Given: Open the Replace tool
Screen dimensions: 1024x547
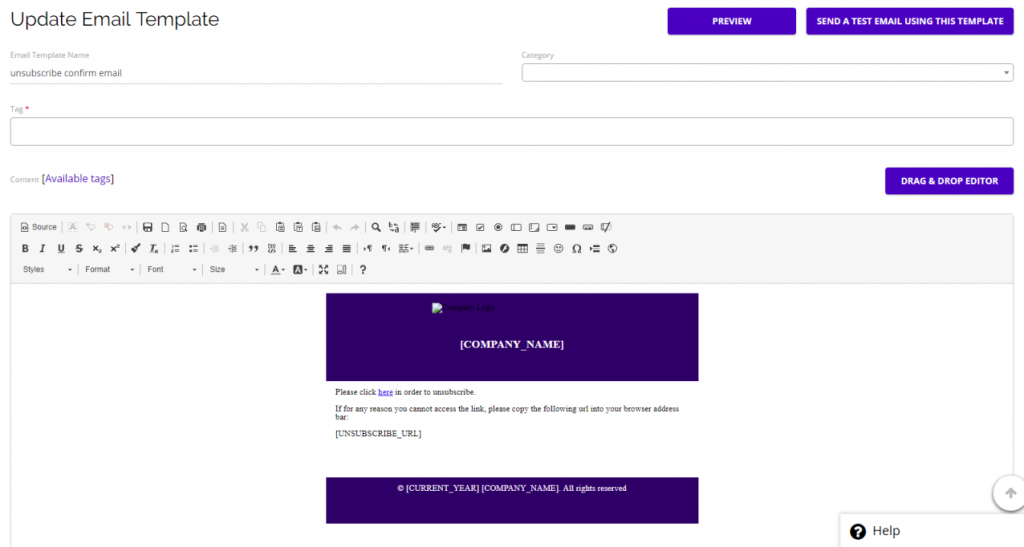Looking at the screenshot, I should (394, 227).
